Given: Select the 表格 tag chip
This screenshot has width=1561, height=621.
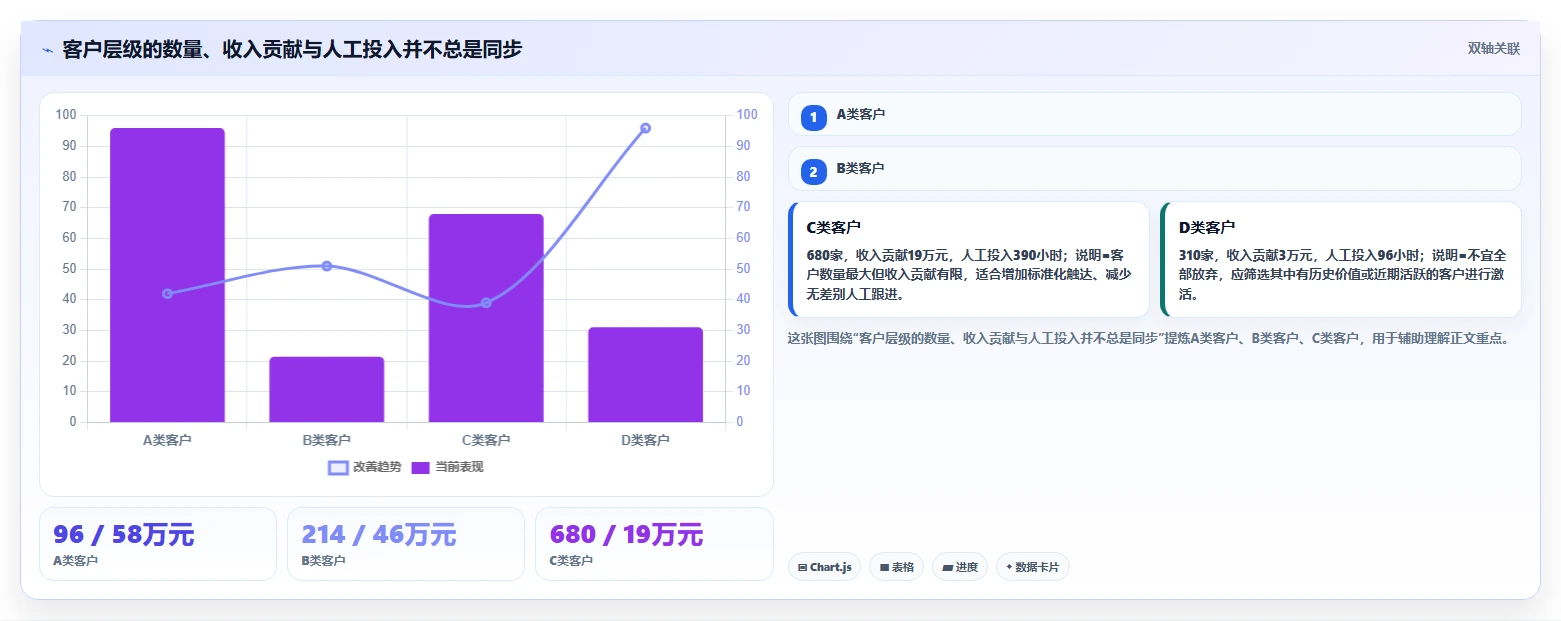Looking at the screenshot, I should click(896, 567).
